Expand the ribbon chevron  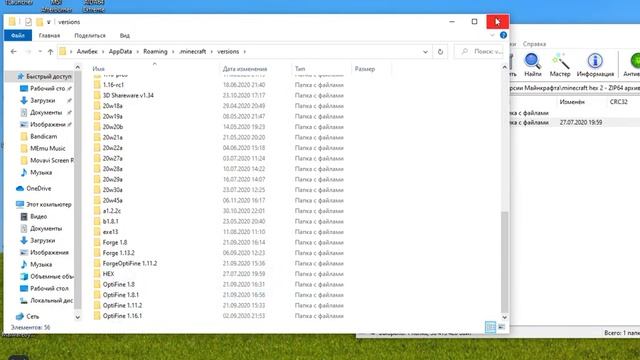[x=492, y=36]
